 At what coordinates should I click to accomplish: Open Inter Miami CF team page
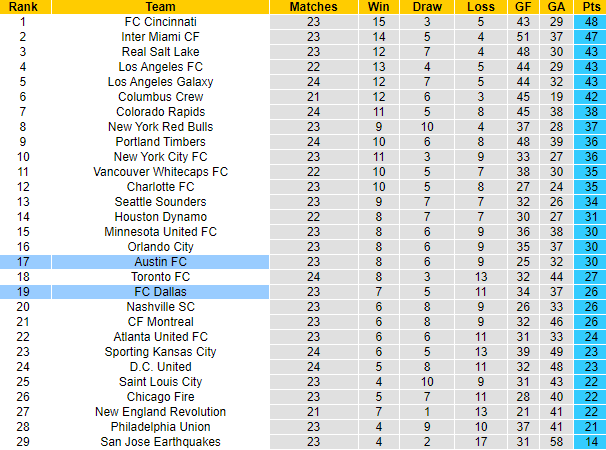coord(160,36)
